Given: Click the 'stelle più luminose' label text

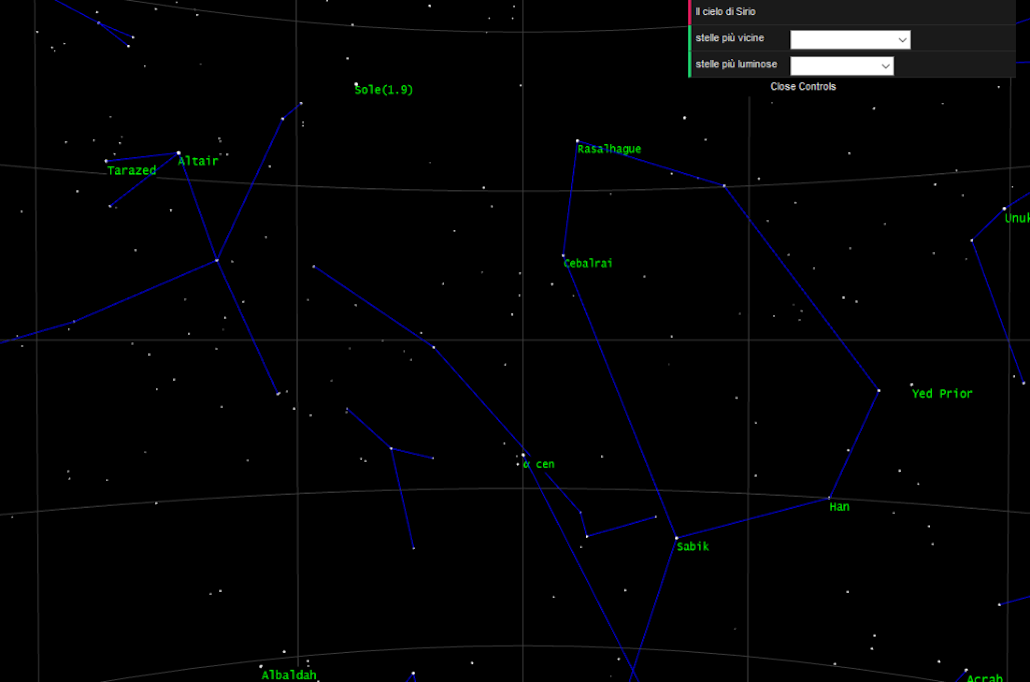Looking at the screenshot, I should pyautogui.click(x=736, y=64).
